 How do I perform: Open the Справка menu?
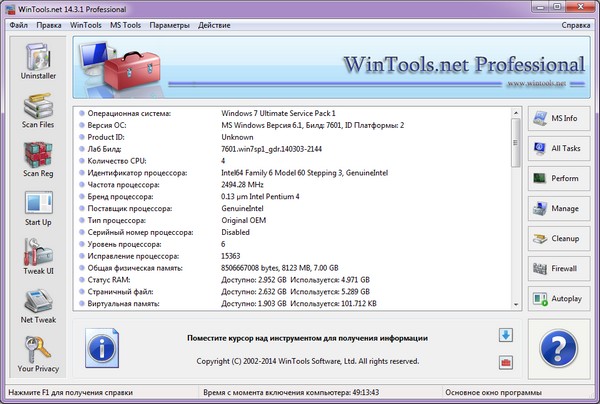click(575, 23)
